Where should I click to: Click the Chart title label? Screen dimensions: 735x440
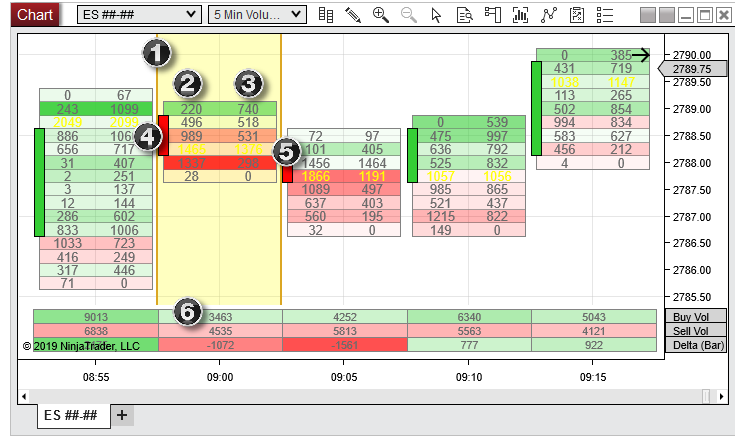[x=35, y=15]
